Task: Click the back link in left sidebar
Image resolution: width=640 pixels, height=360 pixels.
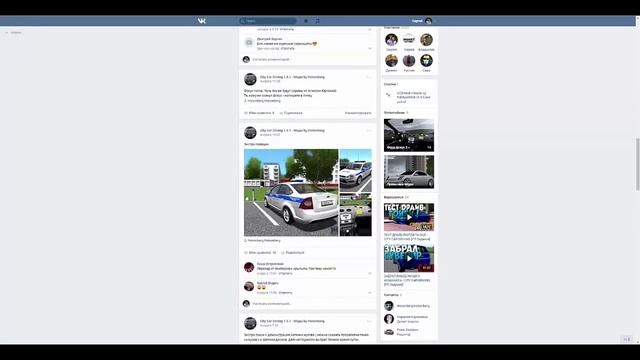Action: [13, 33]
